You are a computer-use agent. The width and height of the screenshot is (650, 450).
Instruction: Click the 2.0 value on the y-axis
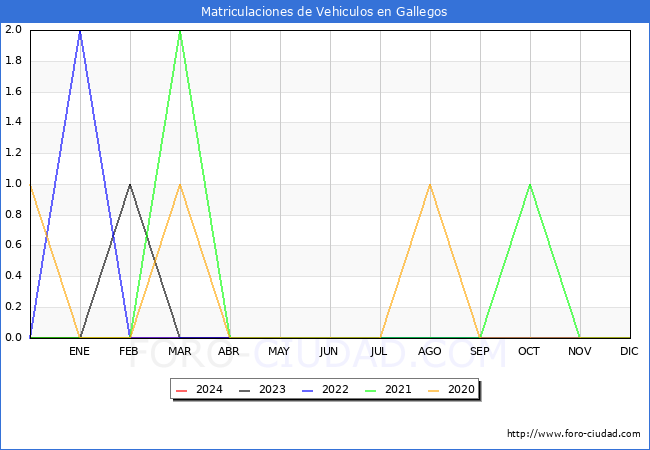(x=13, y=29)
